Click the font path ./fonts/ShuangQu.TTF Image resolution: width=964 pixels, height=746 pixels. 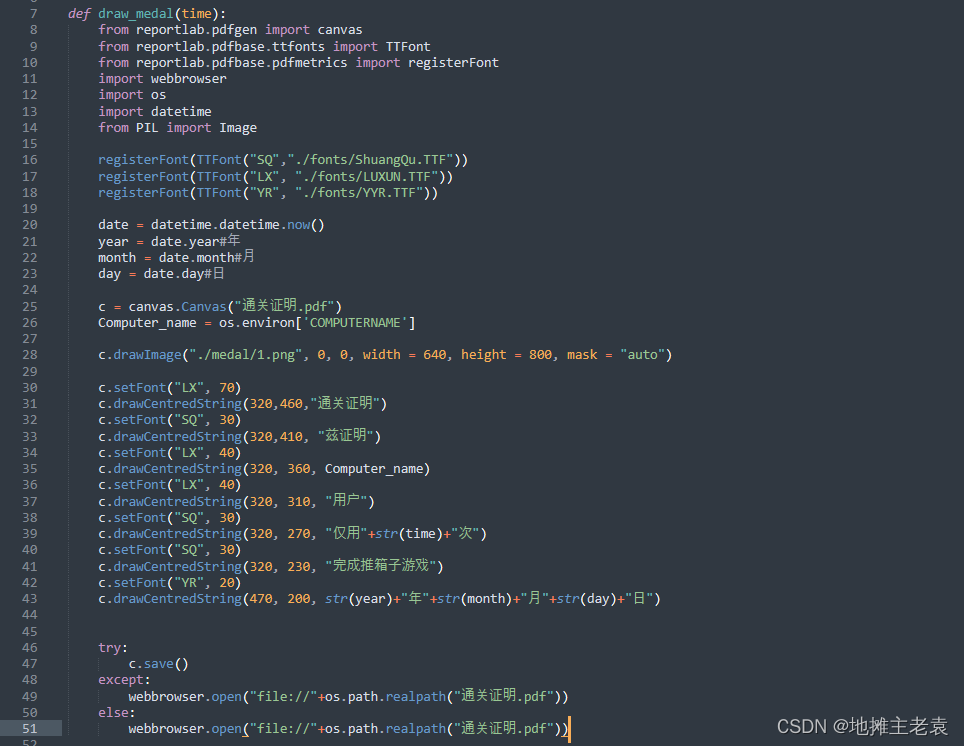click(370, 160)
